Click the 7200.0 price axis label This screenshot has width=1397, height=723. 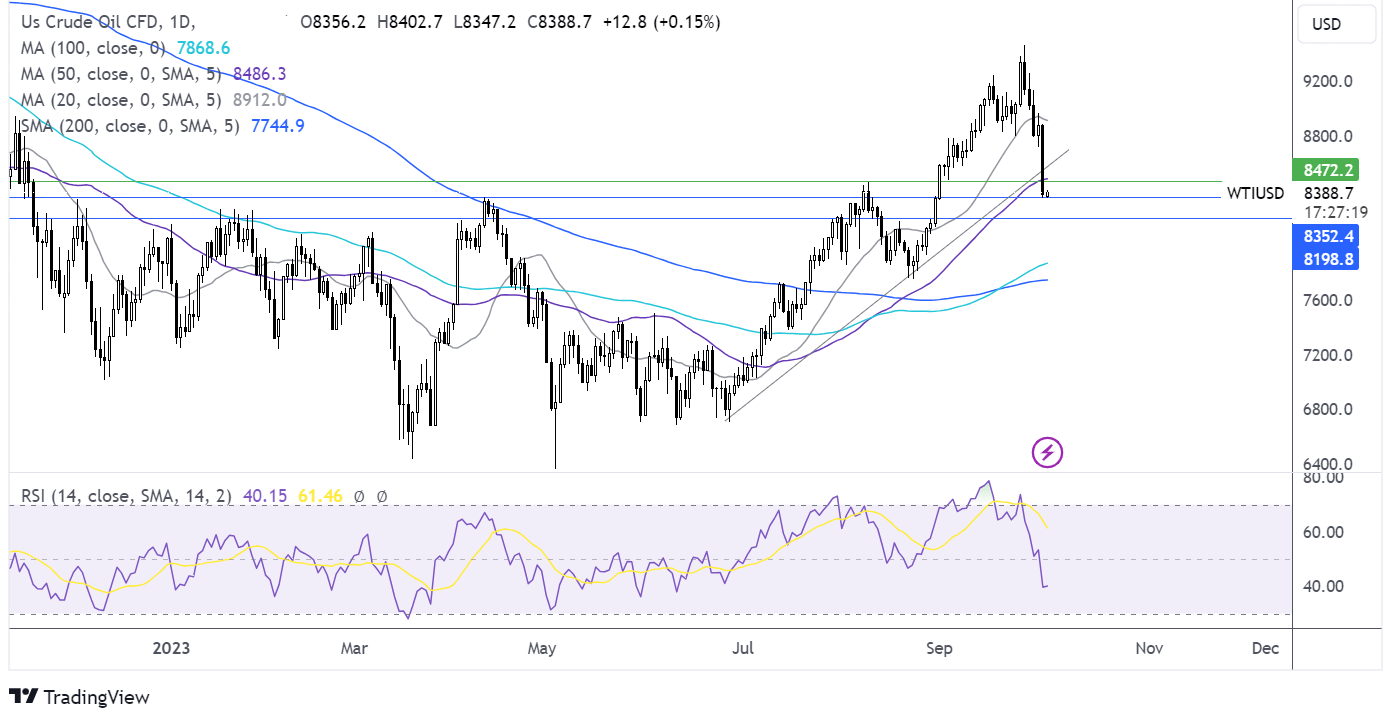1330,355
